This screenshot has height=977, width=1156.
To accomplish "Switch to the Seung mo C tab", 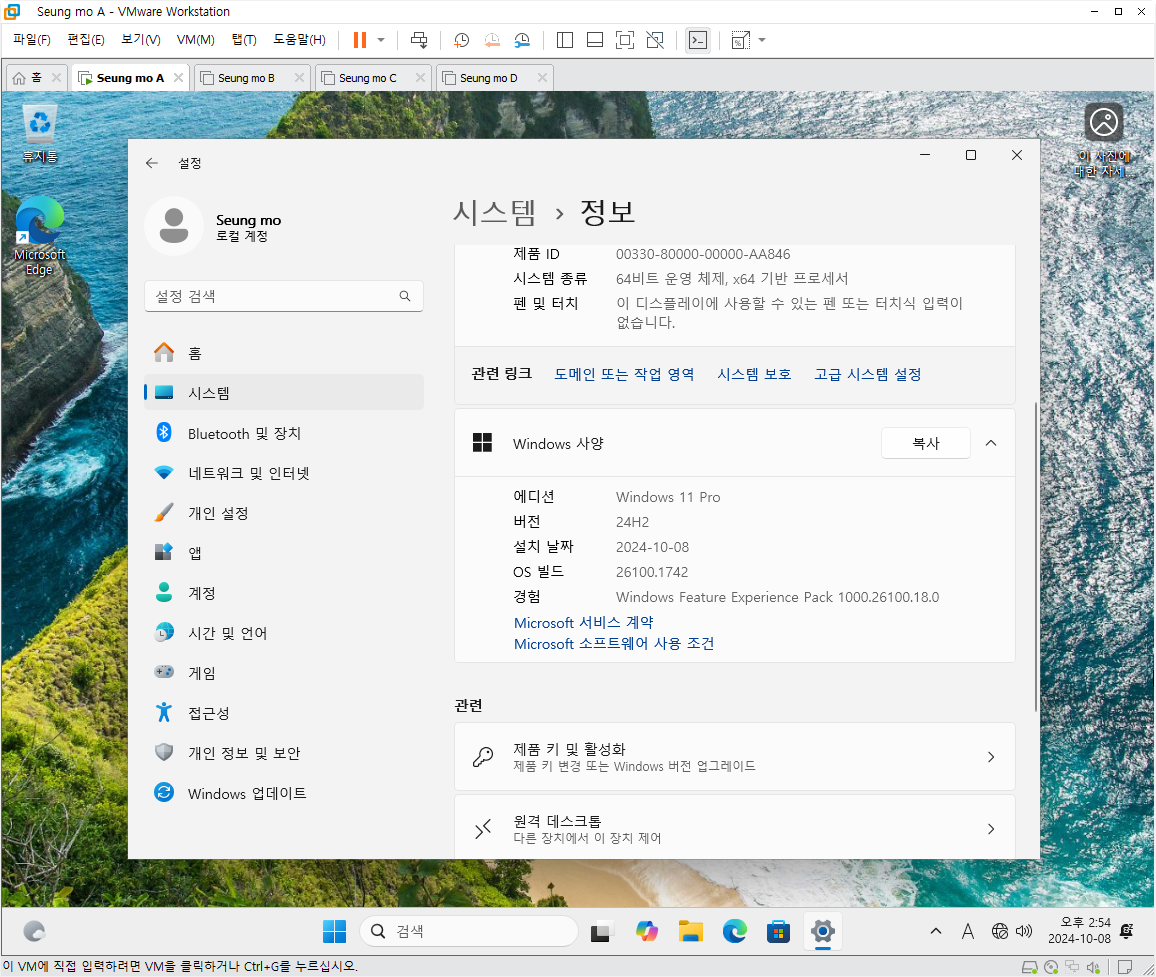I will pos(367,78).
